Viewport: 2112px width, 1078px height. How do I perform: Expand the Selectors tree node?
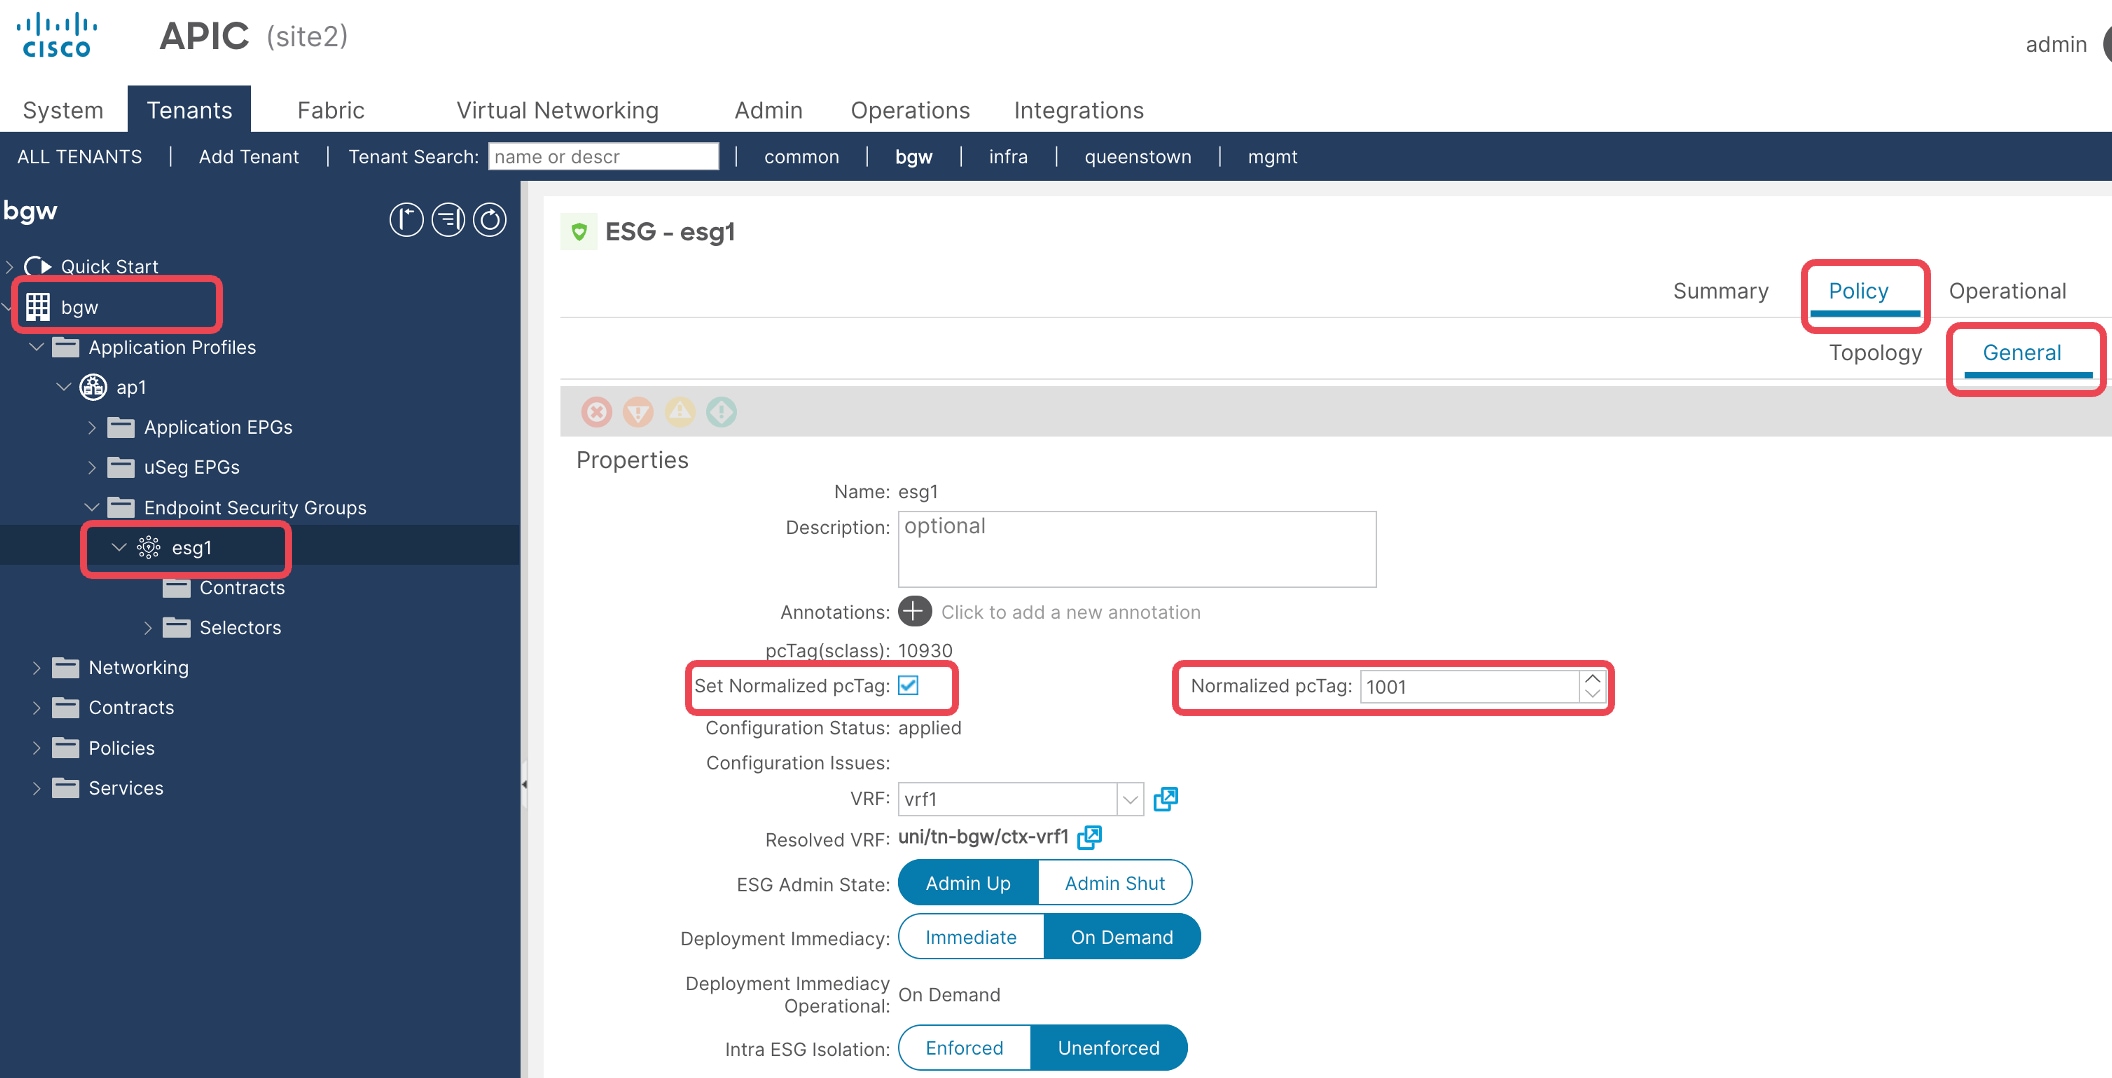click(x=148, y=627)
